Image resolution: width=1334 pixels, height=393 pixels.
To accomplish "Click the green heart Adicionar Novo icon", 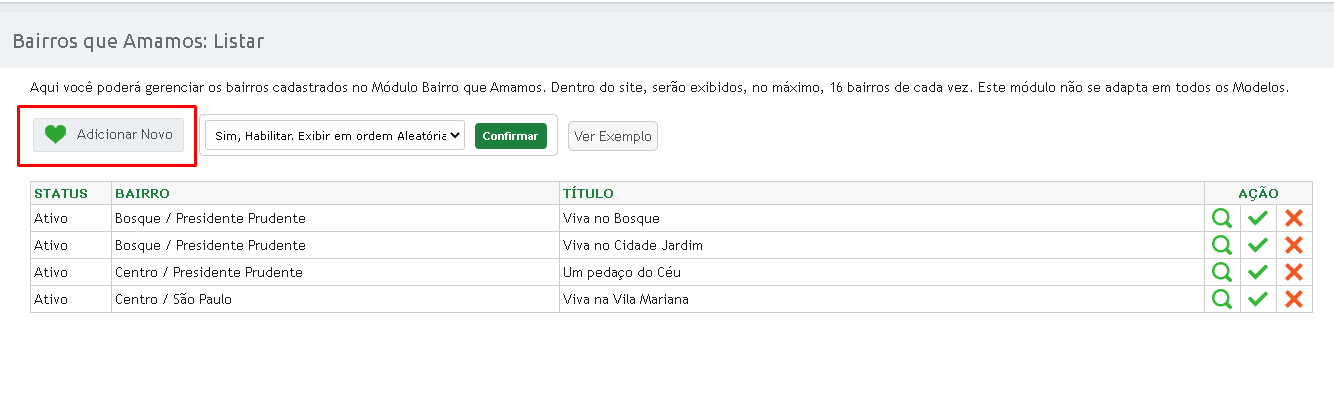I will (x=56, y=135).
